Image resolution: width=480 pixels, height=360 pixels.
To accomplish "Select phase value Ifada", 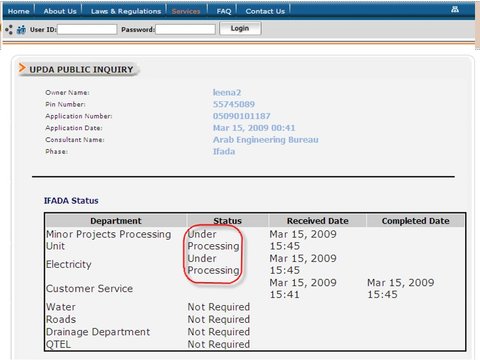I will coord(224,151).
